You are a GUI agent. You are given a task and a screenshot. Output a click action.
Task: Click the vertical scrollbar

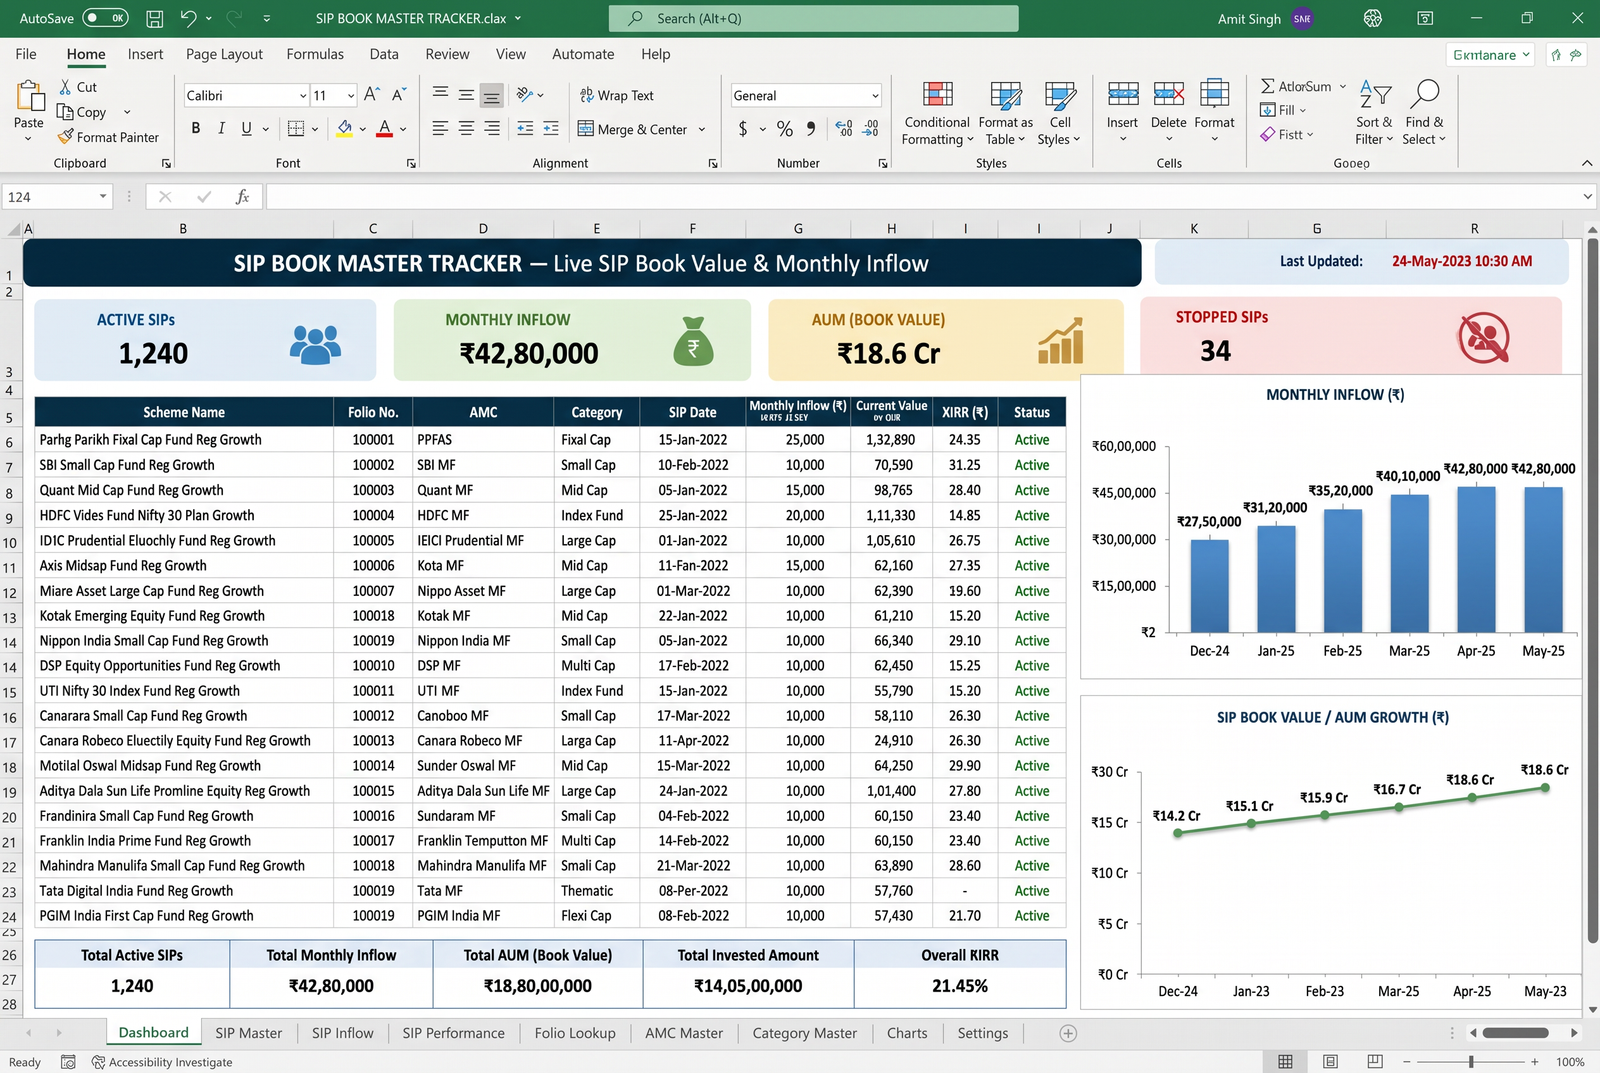pos(1593,590)
